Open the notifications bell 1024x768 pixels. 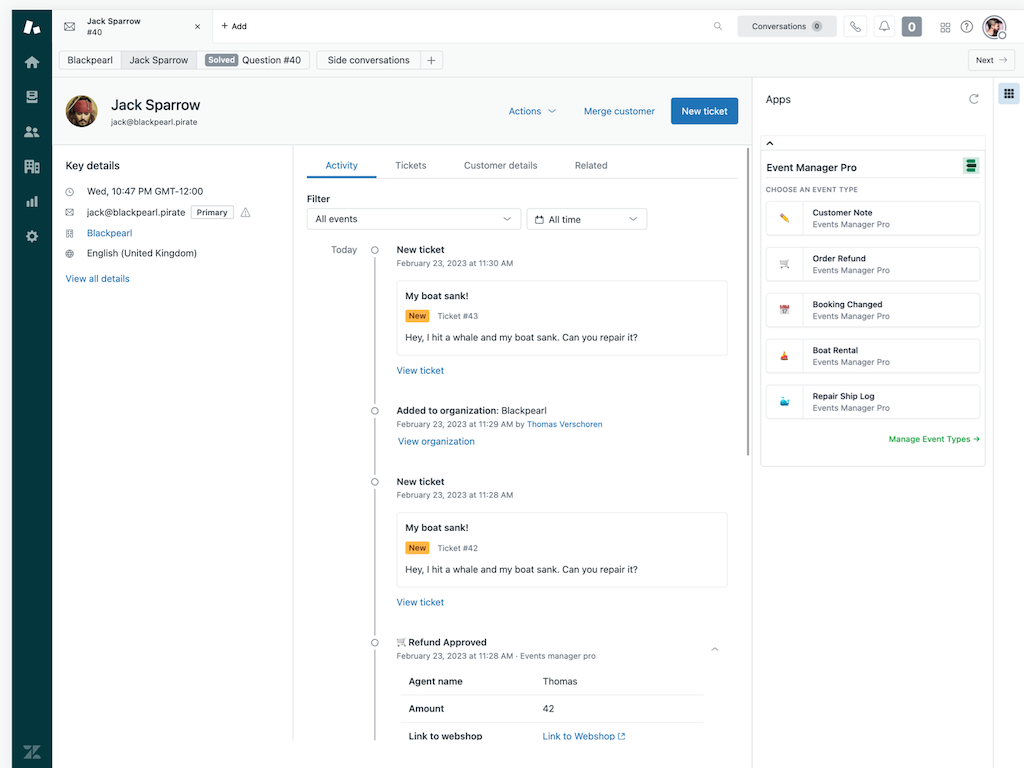(884, 26)
